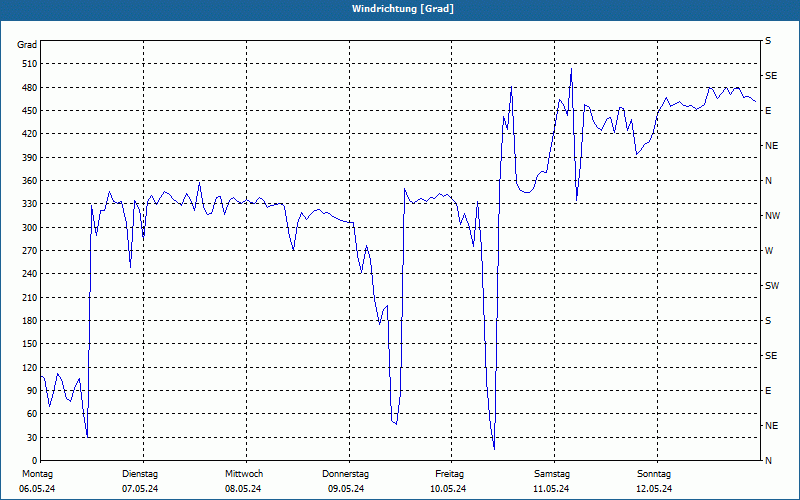The width and height of the screenshot is (800, 500).
Task: Select the "90" y-axis value
Action: [x=32, y=391]
